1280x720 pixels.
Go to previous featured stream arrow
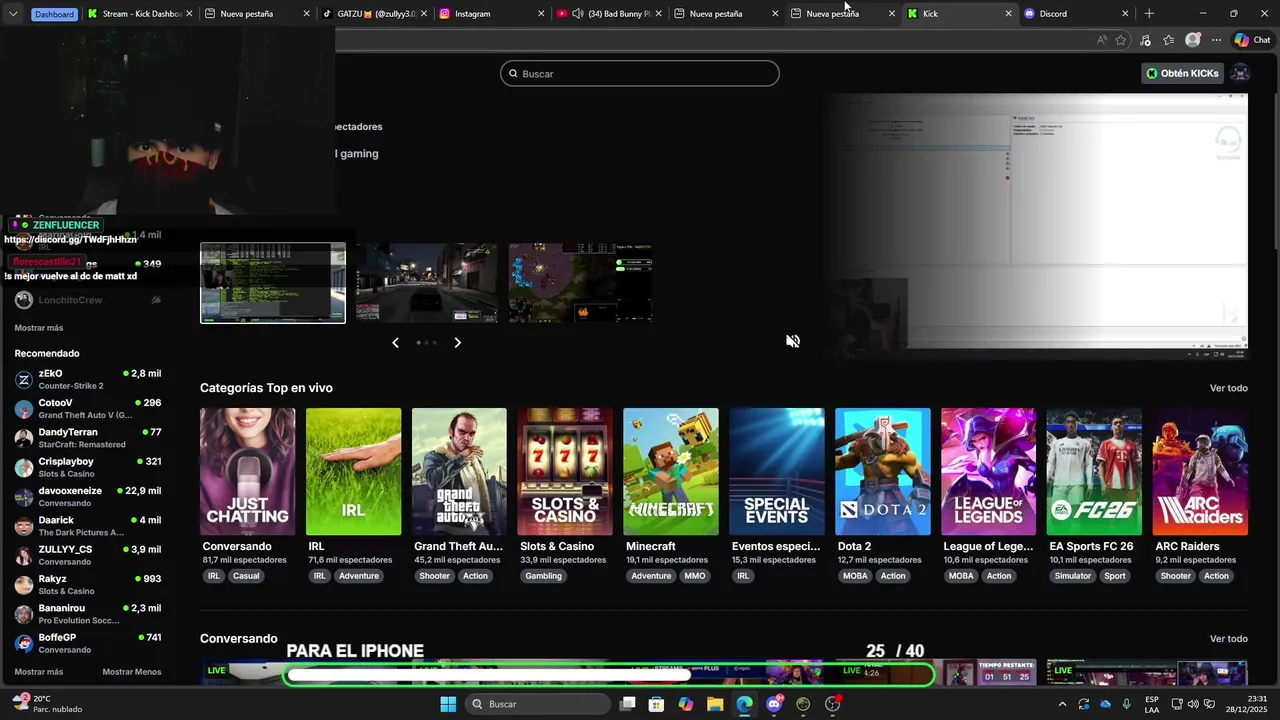[395, 343]
